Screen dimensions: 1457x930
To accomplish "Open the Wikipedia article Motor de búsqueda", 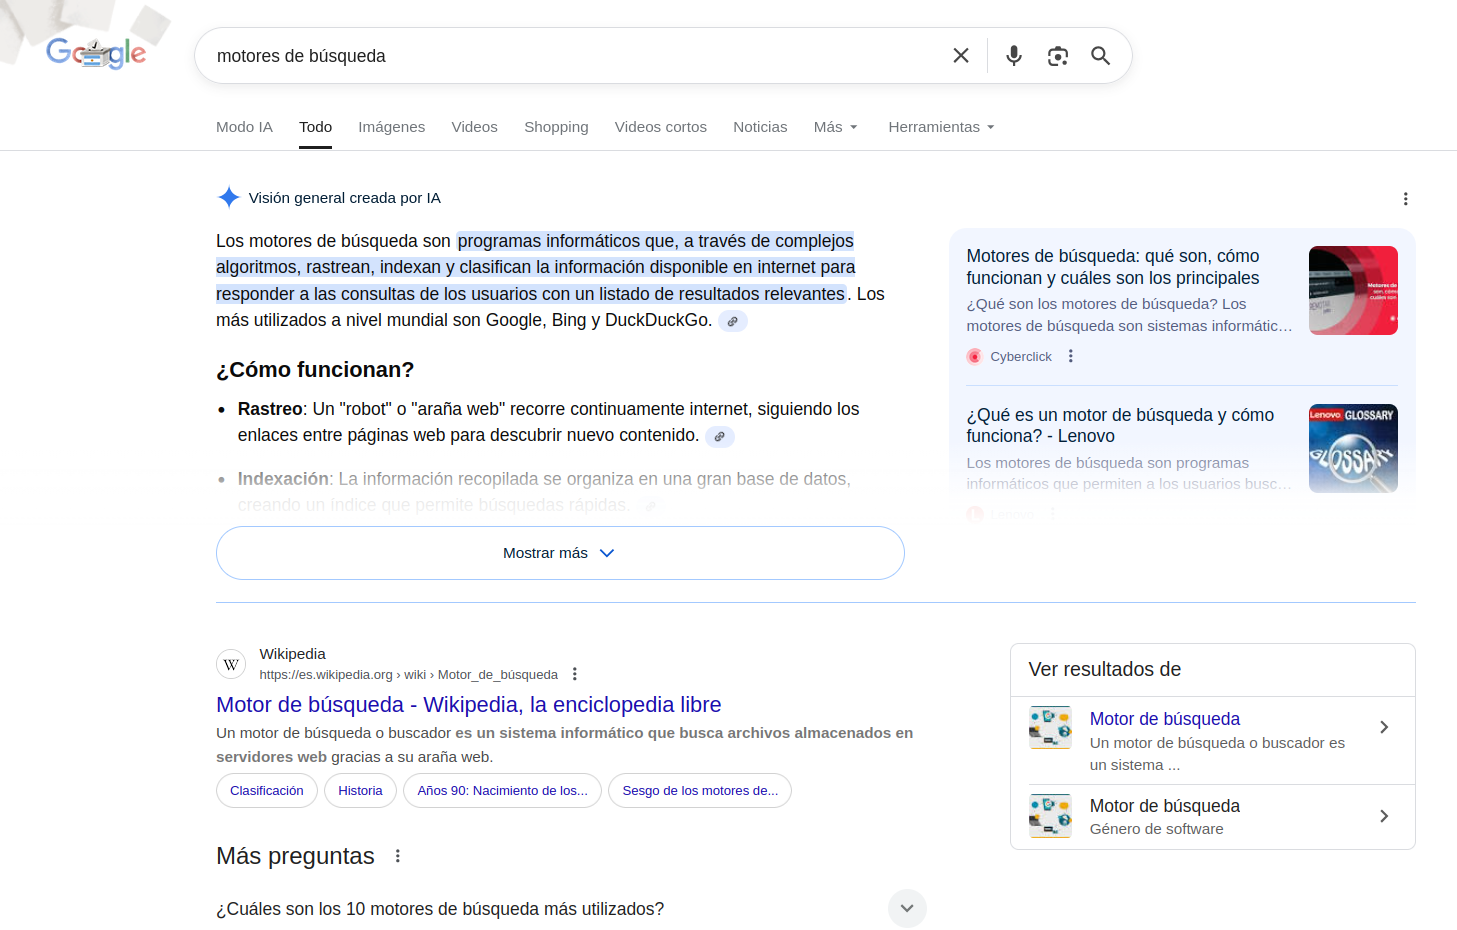I will pos(468,704).
